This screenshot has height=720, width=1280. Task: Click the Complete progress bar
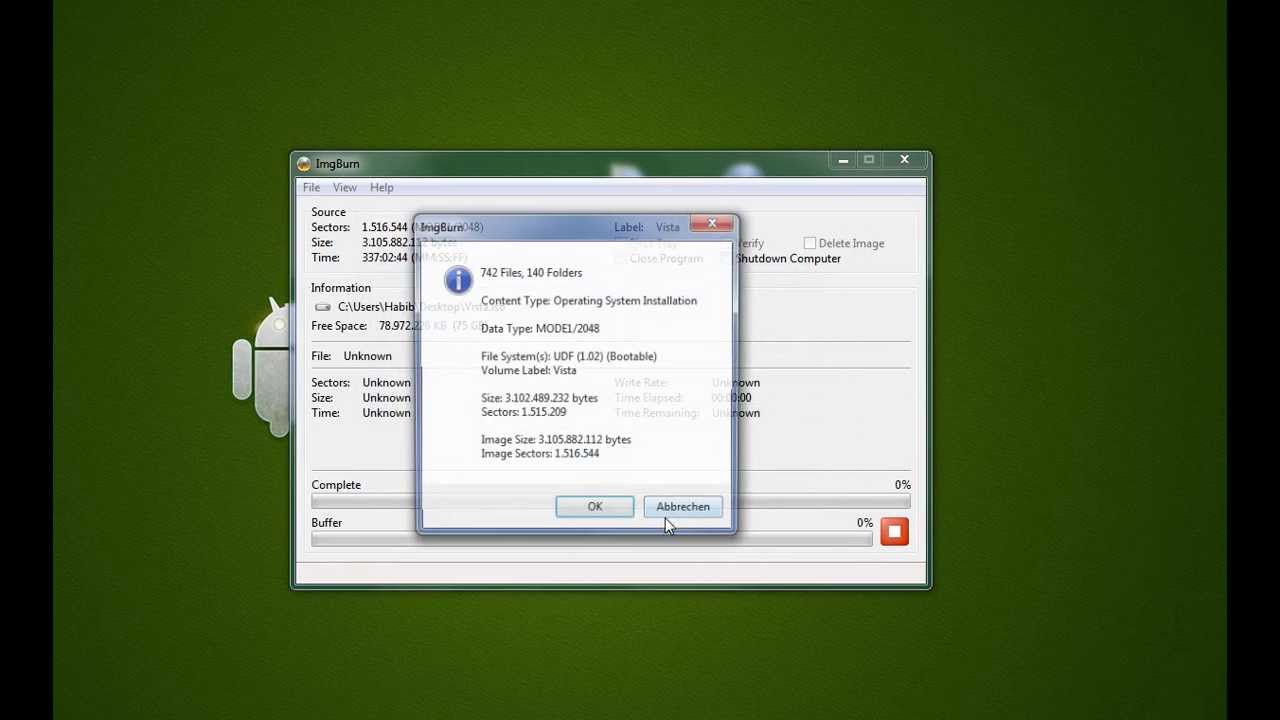click(610, 501)
